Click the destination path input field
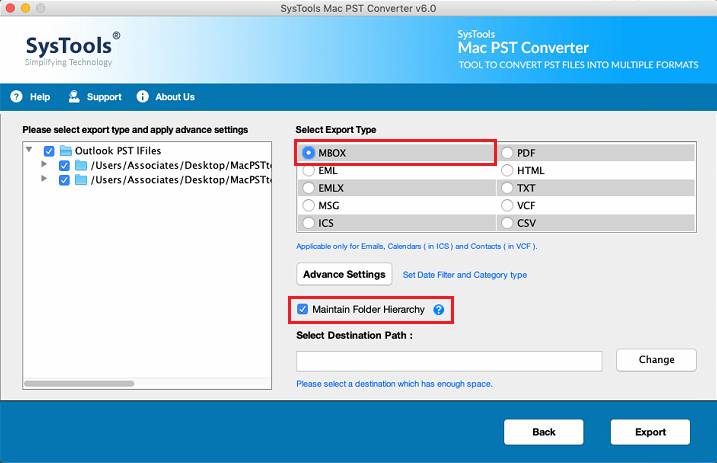 449,361
